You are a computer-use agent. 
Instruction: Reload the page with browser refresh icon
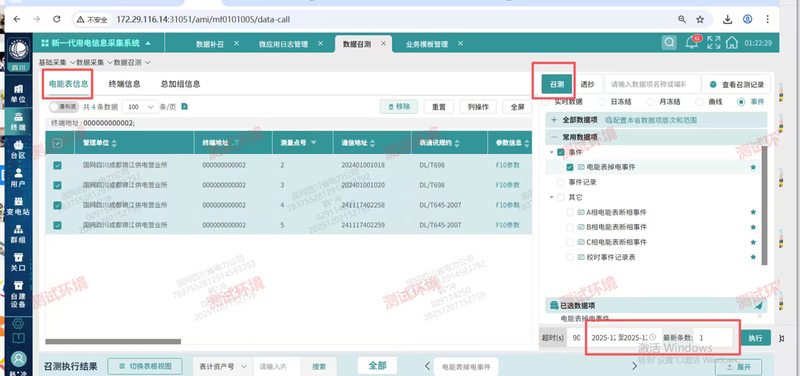point(57,19)
